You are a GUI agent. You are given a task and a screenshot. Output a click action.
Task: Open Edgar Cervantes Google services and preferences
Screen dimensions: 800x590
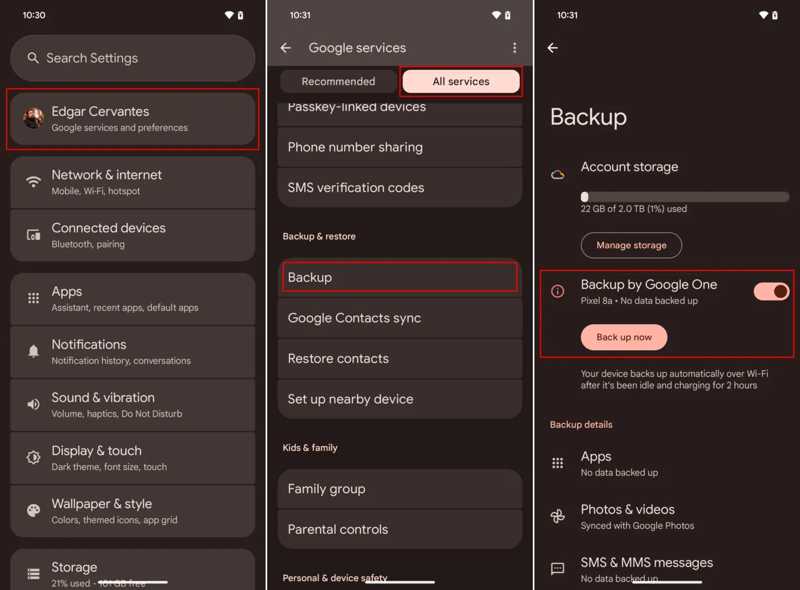(x=133, y=119)
